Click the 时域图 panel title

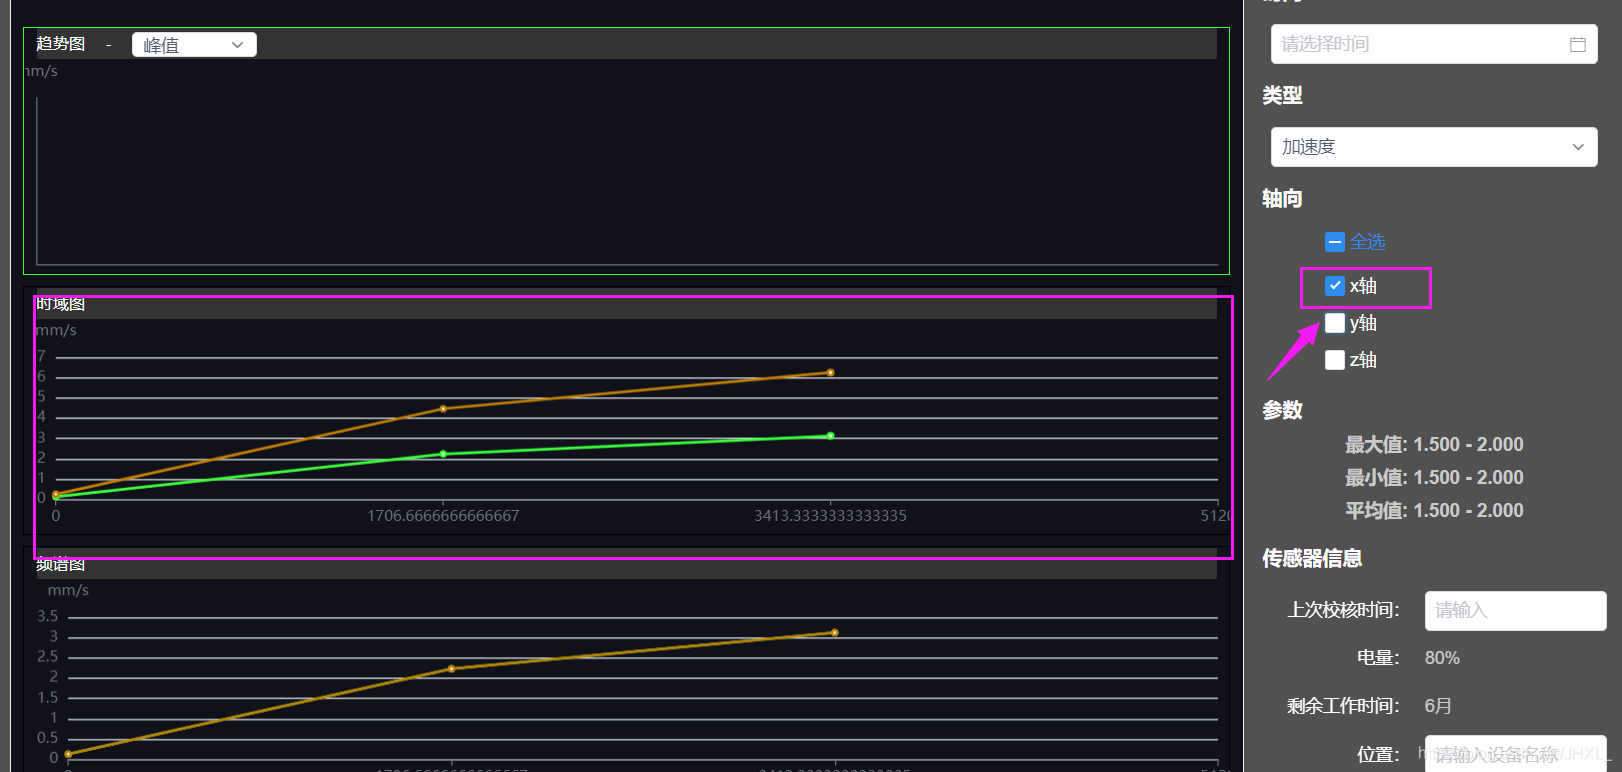point(61,304)
